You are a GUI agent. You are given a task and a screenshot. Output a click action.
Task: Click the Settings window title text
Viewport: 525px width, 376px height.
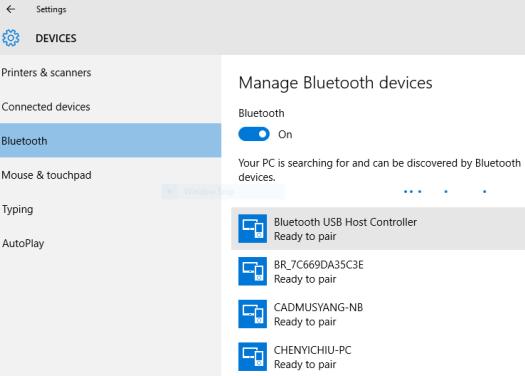point(51,9)
